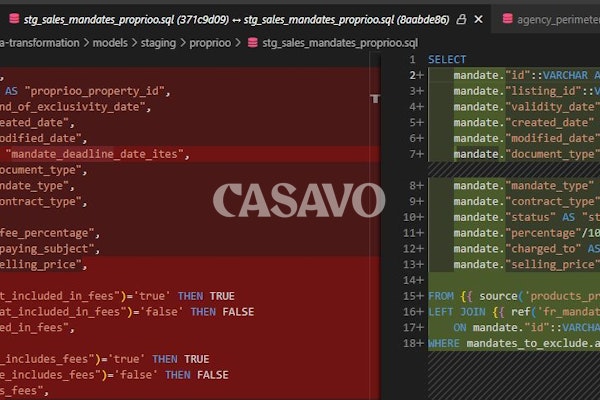600x400 pixels.
Task: Click mandate."validity_date" on line 4
Action: (x=527, y=107)
